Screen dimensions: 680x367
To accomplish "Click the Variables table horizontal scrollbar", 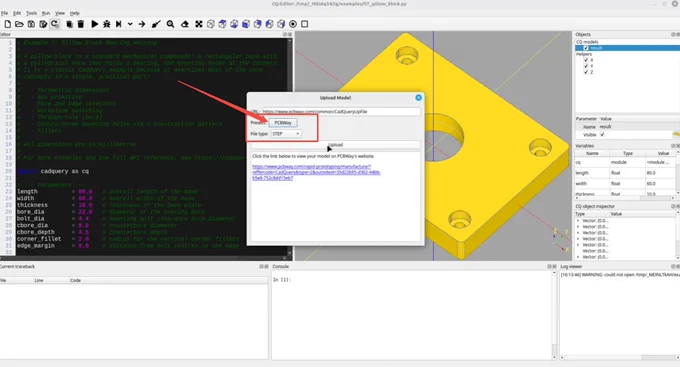I will pyautogui.click(x=624, y=198).
